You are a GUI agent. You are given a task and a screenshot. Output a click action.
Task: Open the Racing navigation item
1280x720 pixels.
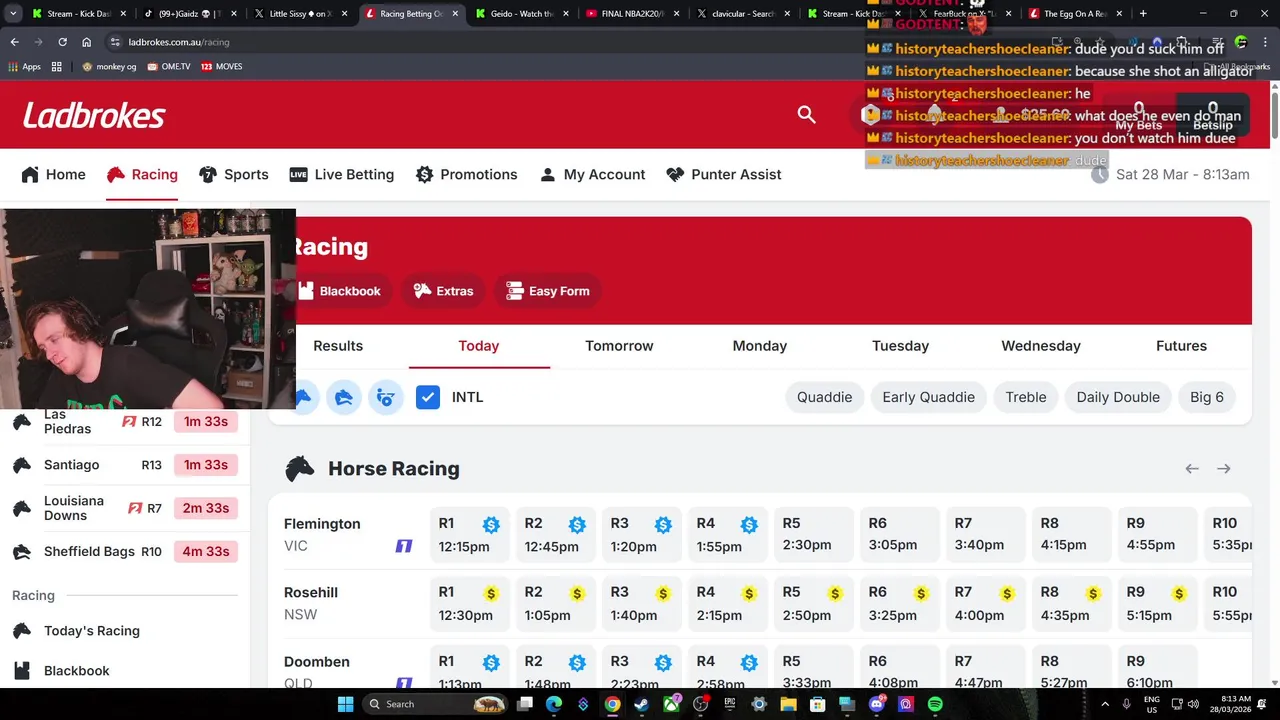pos(142,174)
